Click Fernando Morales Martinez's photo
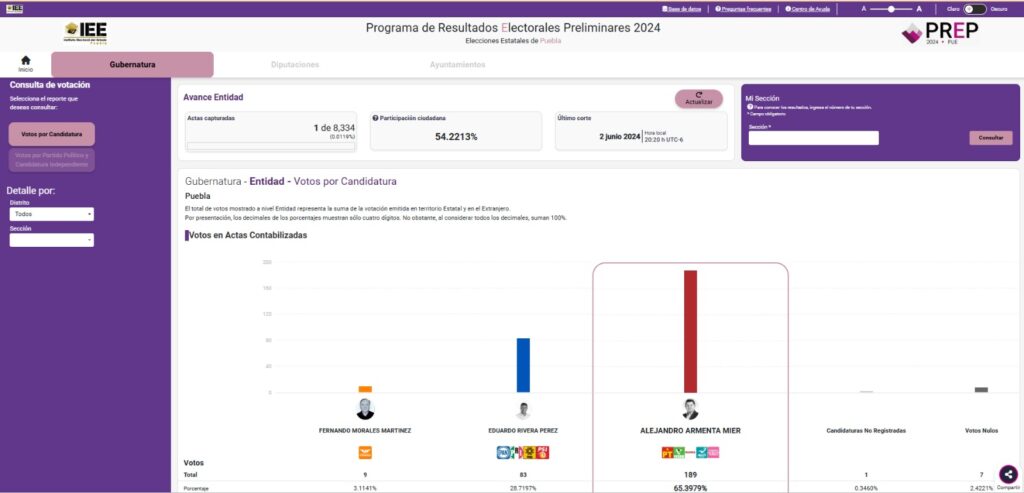The width and height of the screenshot is (1024, 493). pos(365,409)
